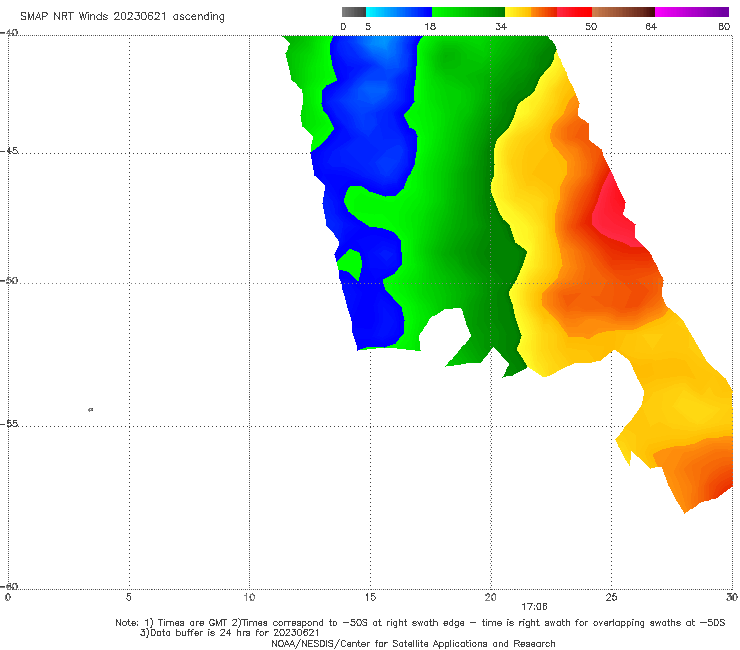Click the x-axis longitude label '10'
This screenshot has width=740, height=650.
pyautogui.click(x=249, y=597)
